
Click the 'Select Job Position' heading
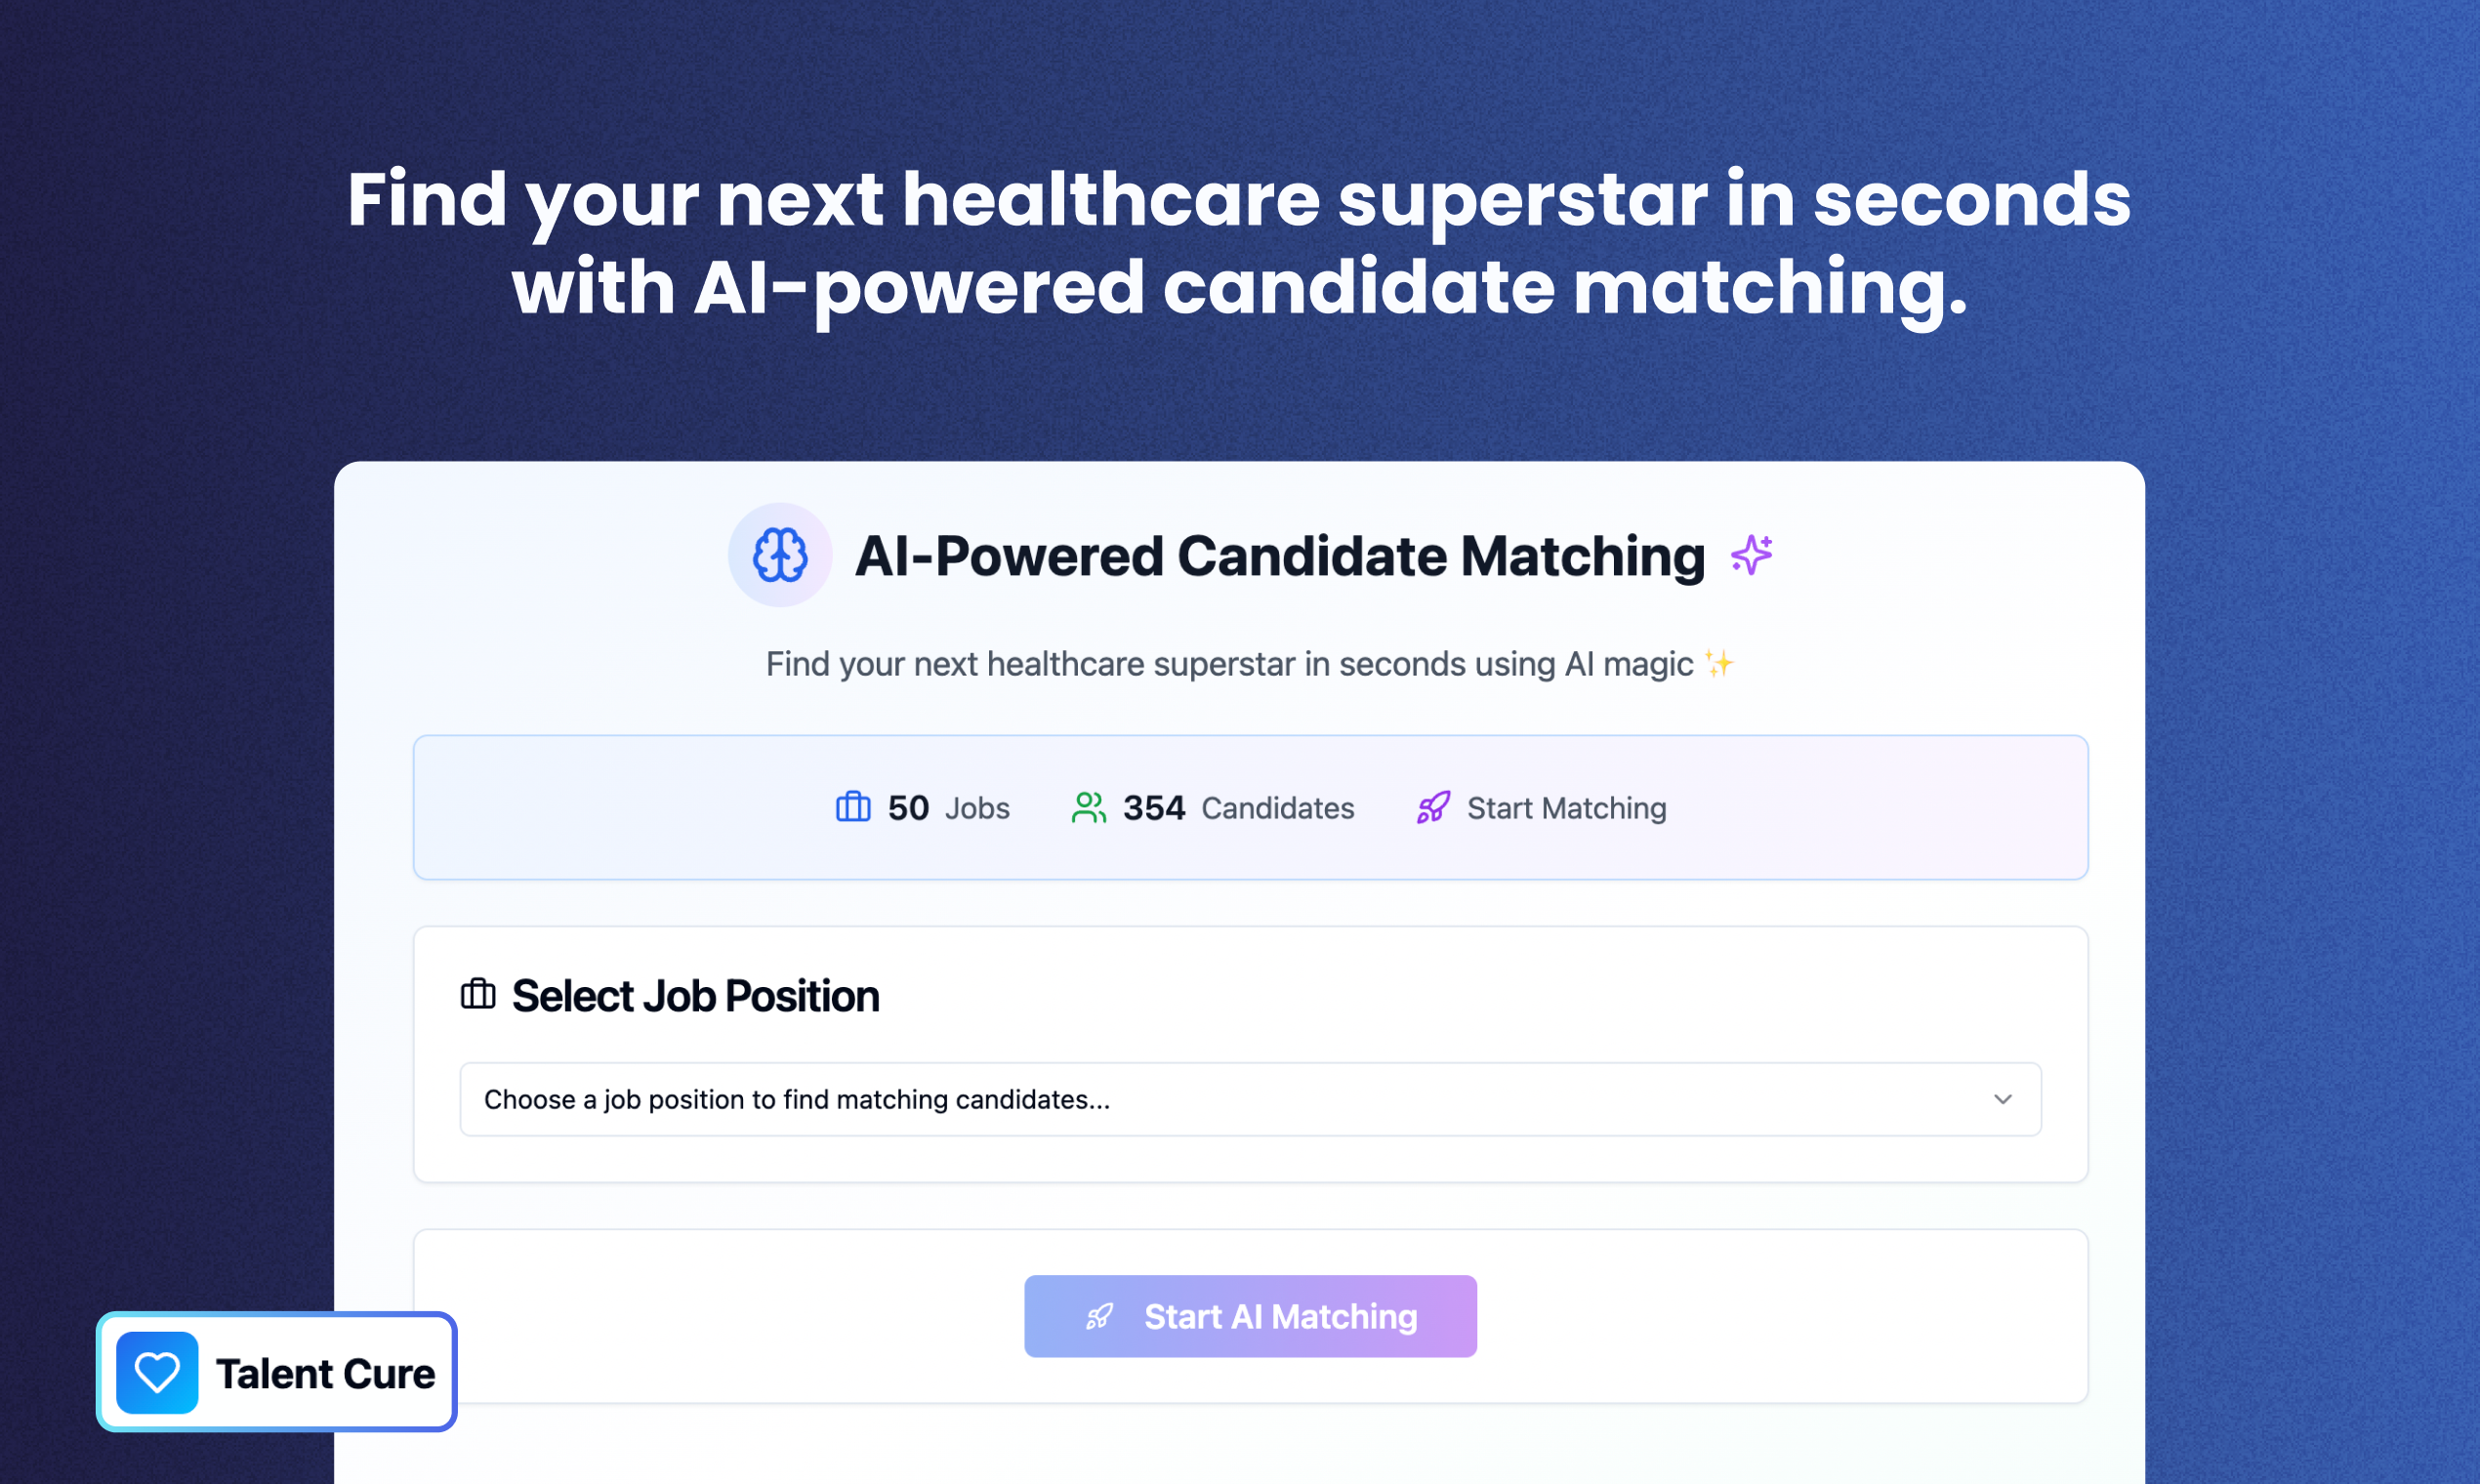pyautogui.click(x=695, y=996)
